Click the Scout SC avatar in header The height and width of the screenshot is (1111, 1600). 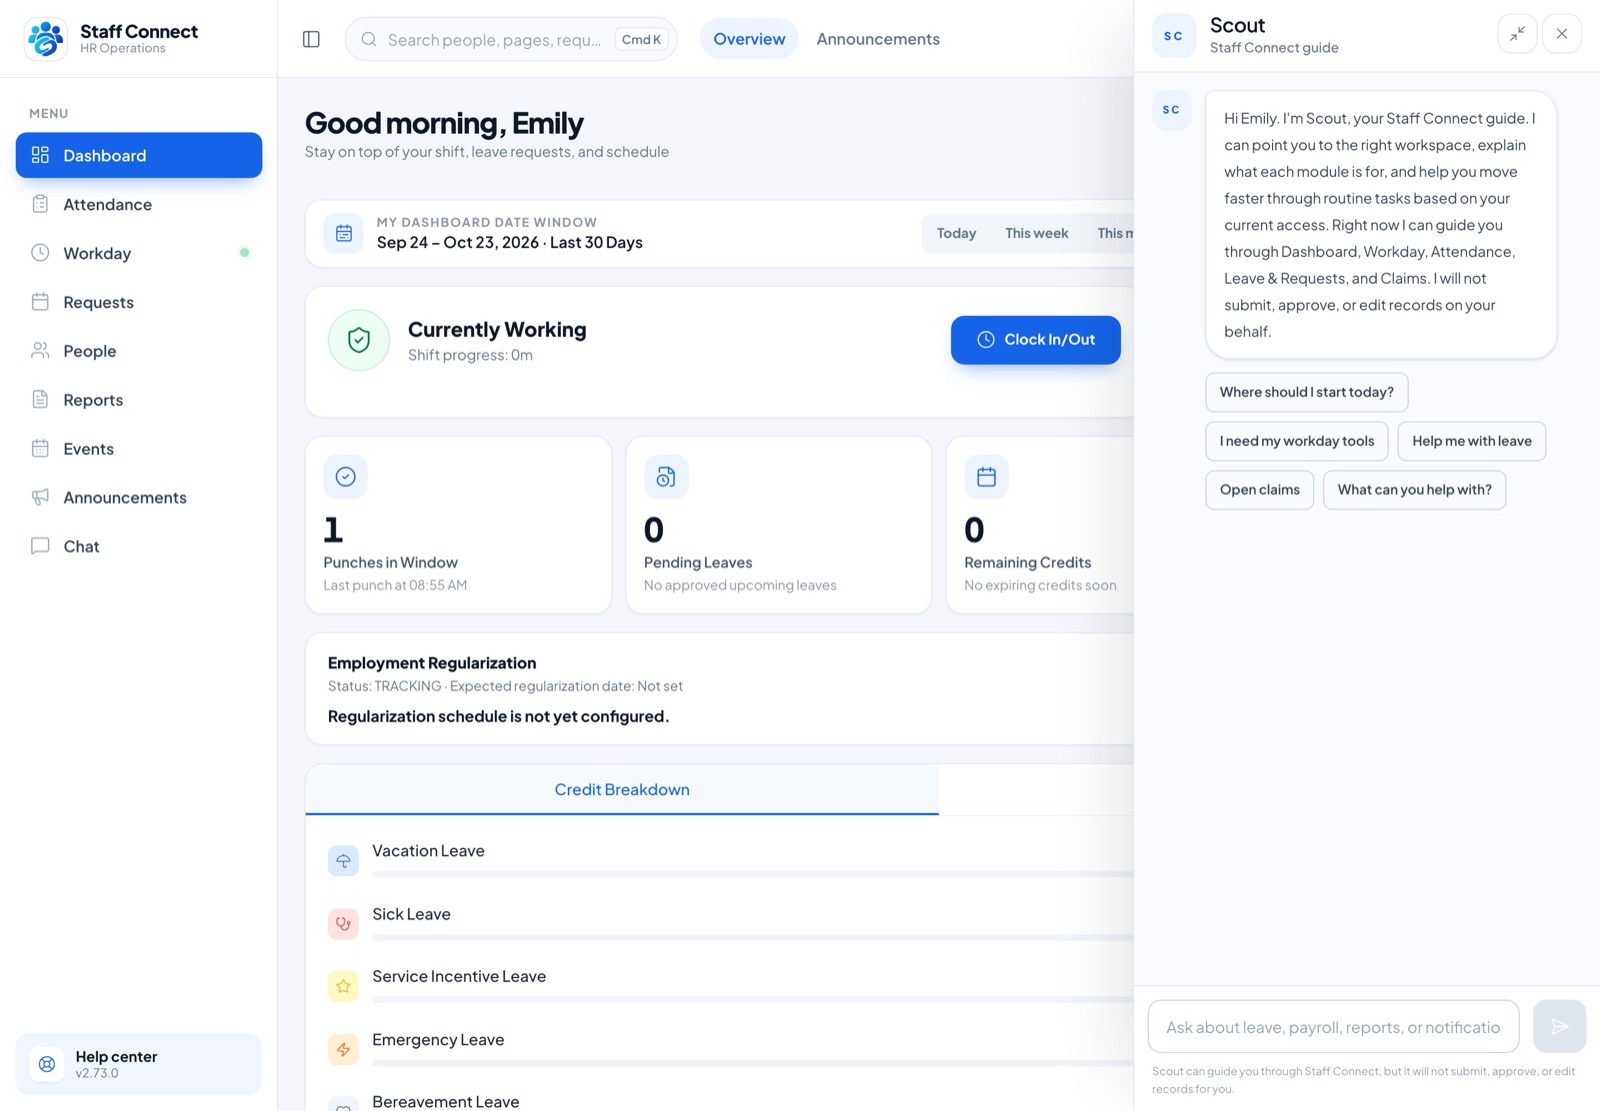(1174, 36)
